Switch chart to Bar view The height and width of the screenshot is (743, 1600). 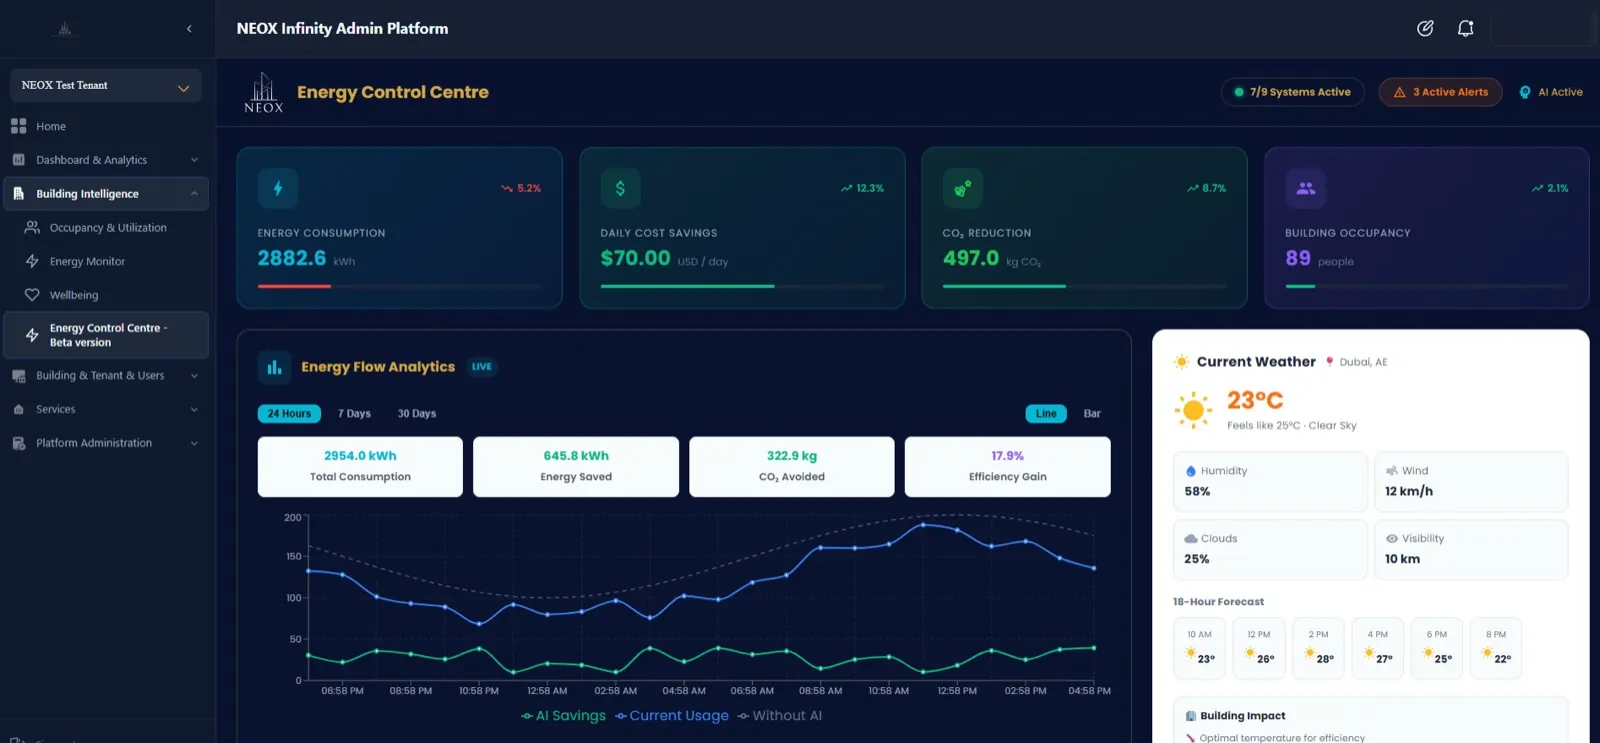pos(1092,413)
